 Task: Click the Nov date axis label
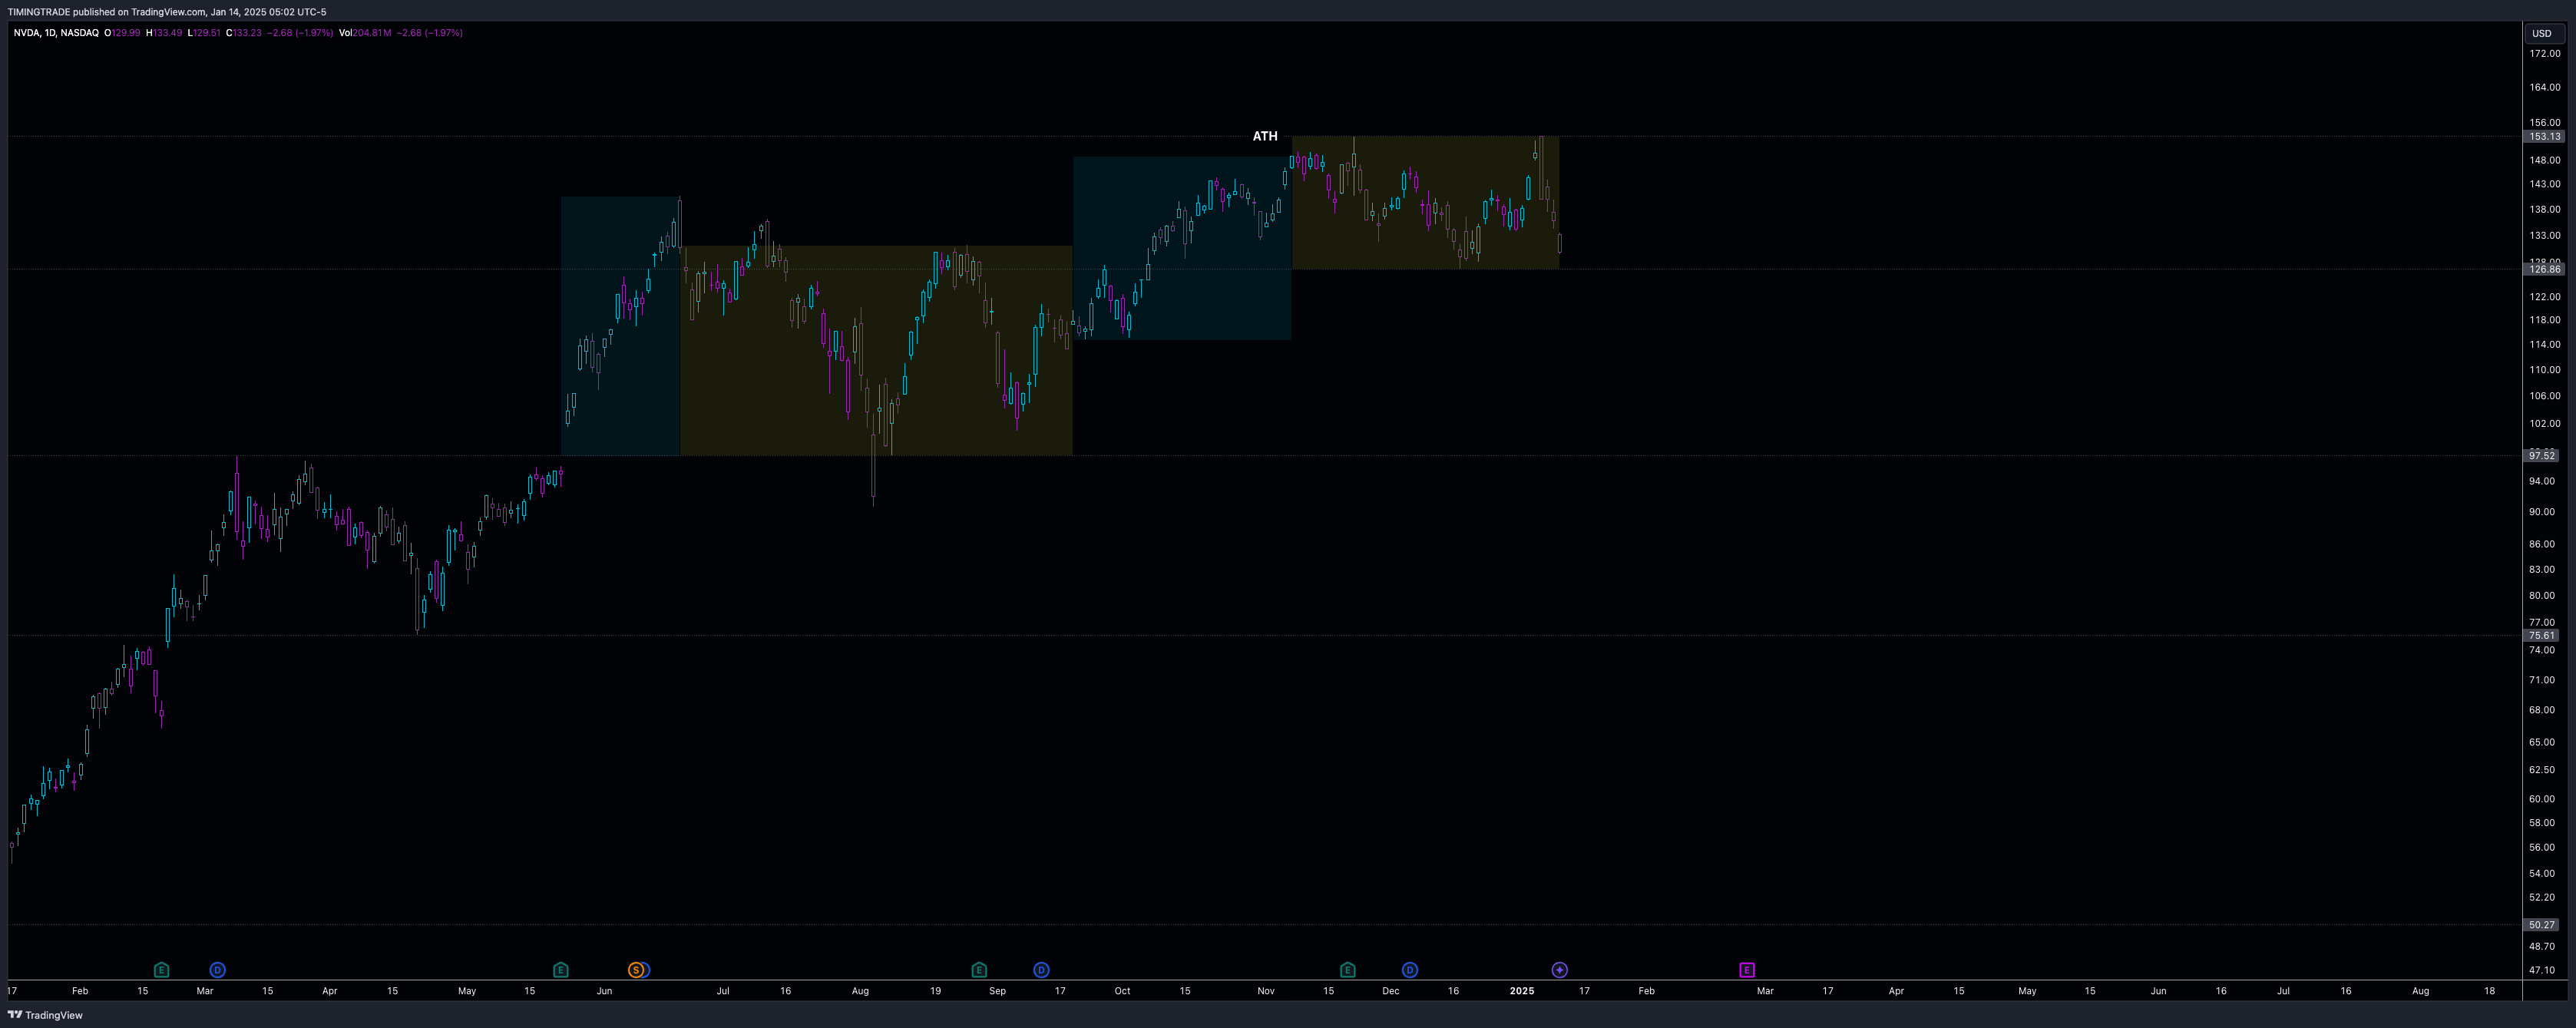[1265, 991]
